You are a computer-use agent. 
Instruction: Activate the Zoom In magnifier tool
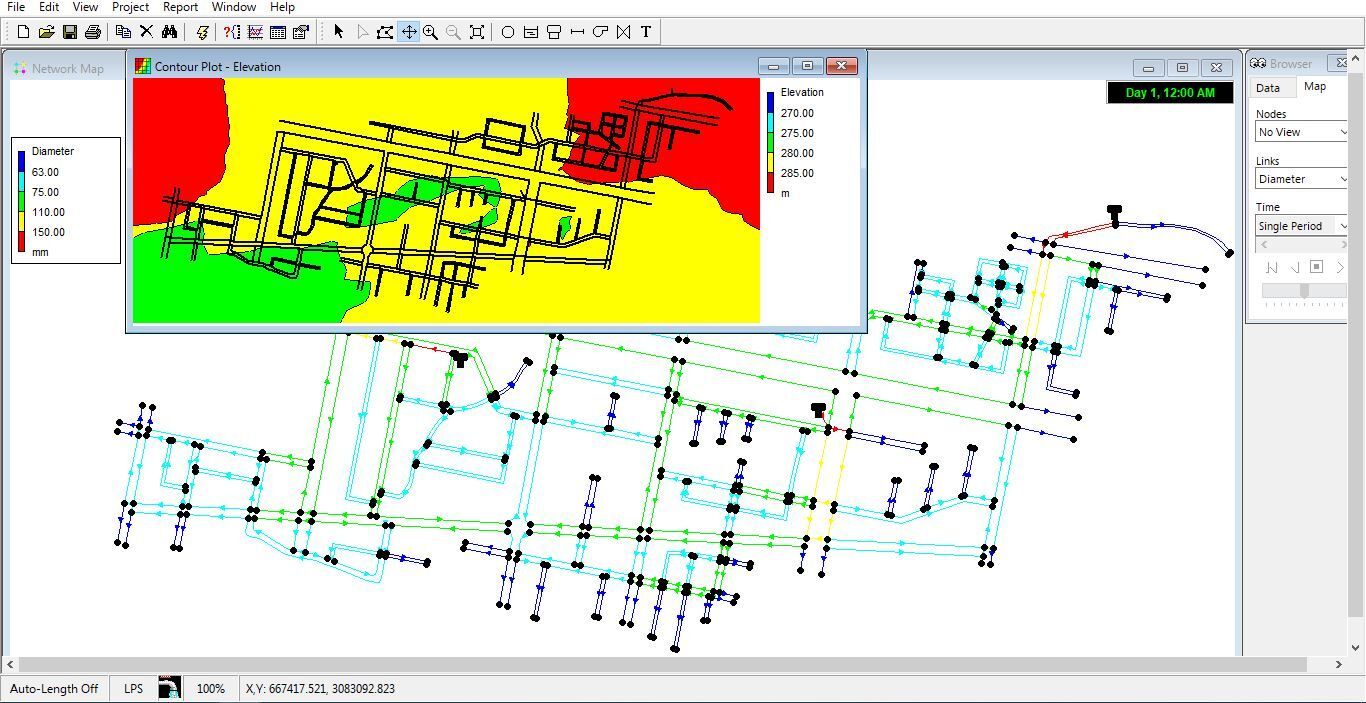click(431, 32)
